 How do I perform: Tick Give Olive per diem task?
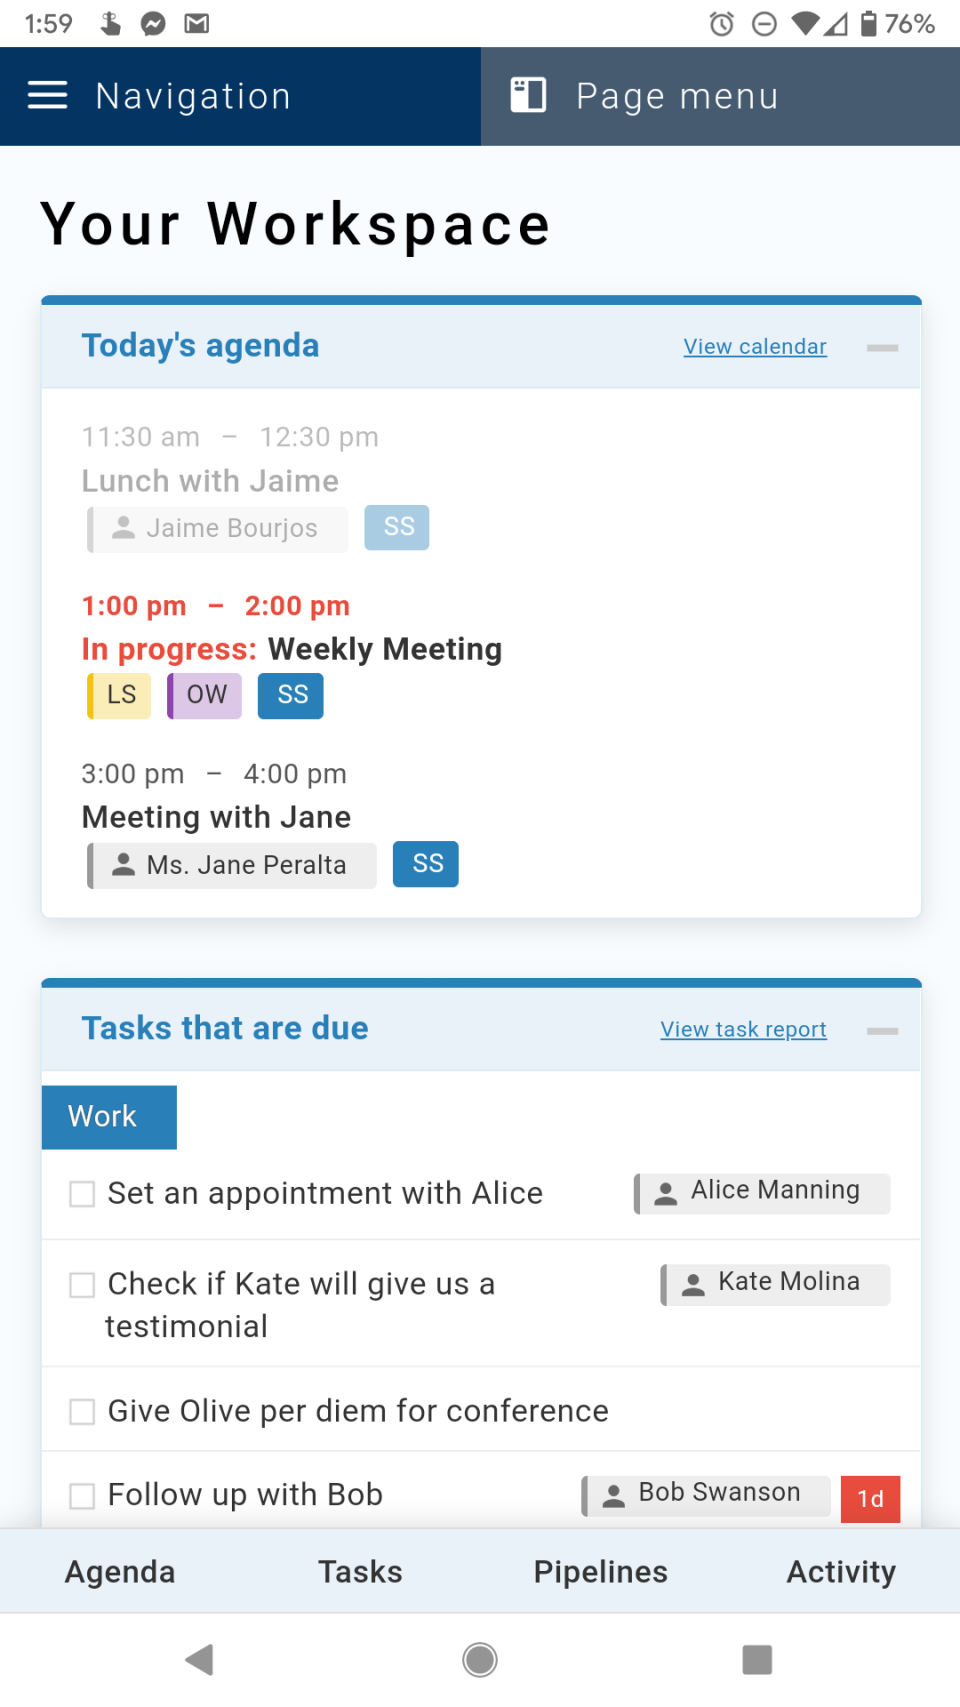coord(82,1412)
